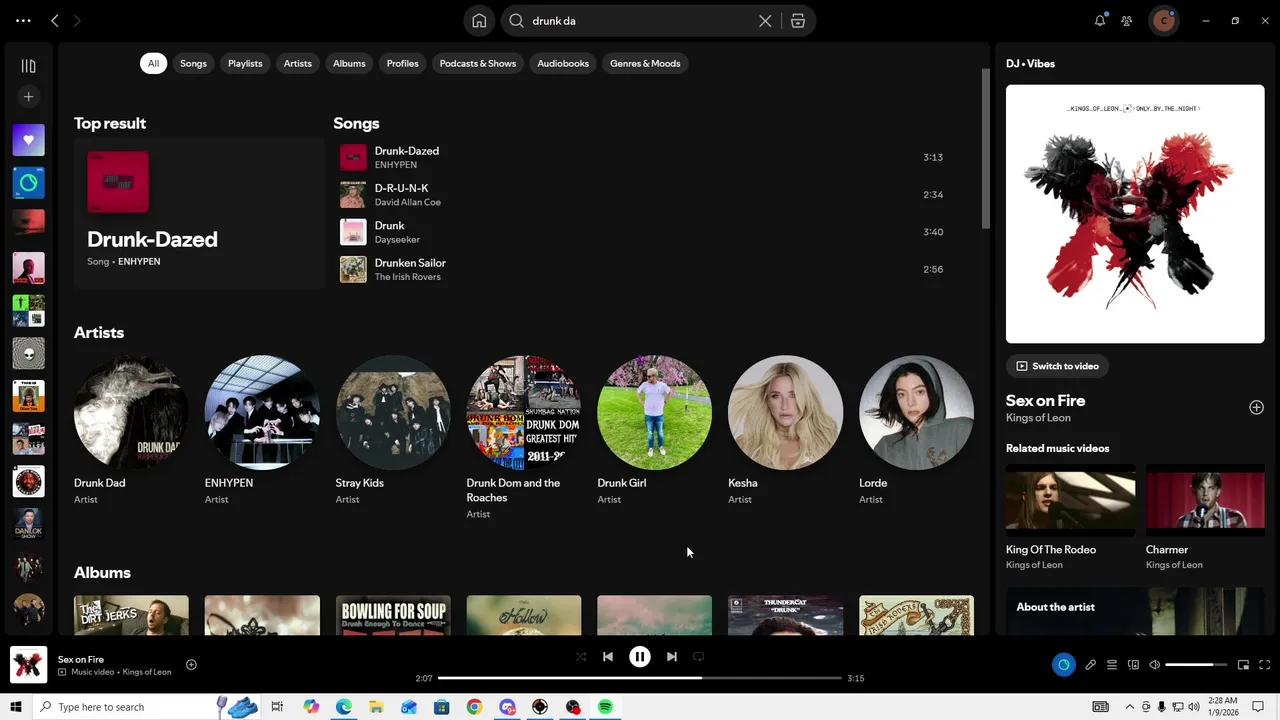1280x720 pixels.
Task: Go to Spotify Home
Action: tap(479, 21)
